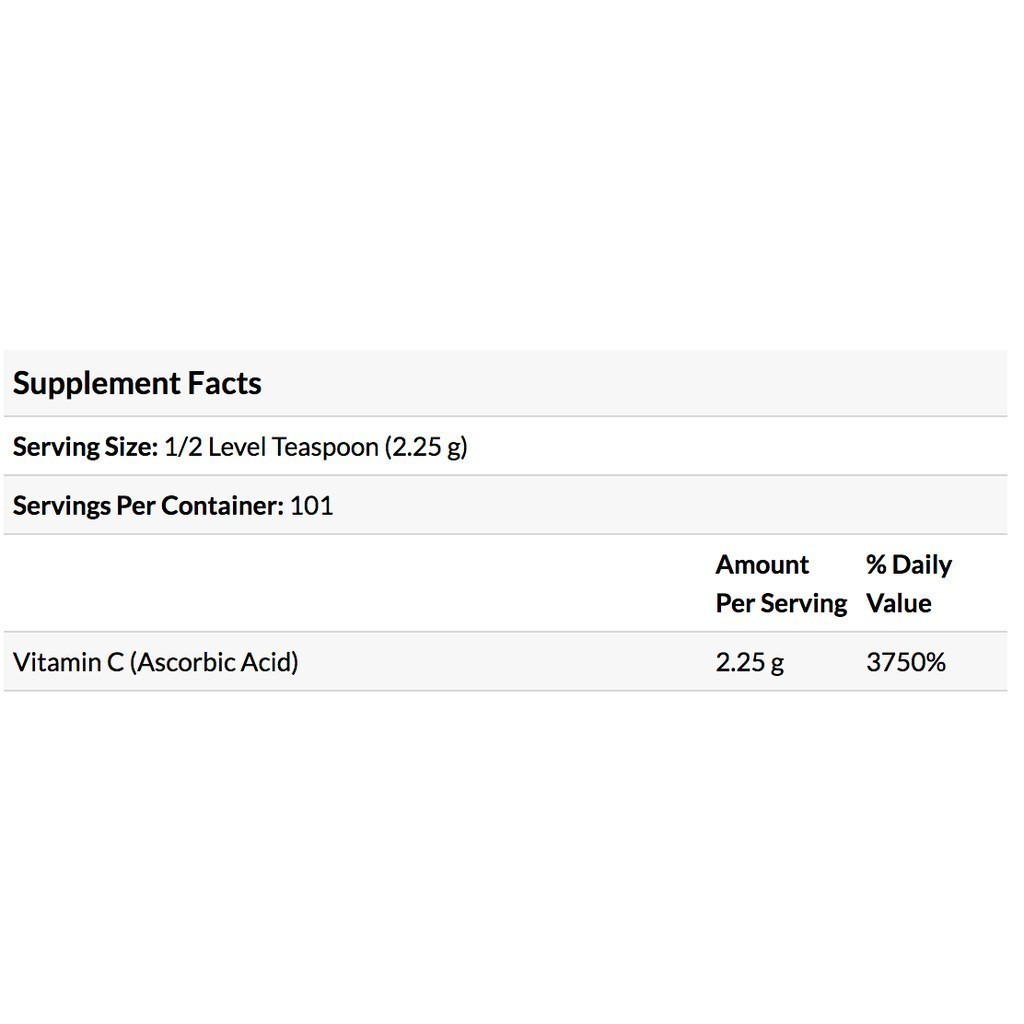
Task: Click the word "Facts" in the title
Action: (225, 383)
